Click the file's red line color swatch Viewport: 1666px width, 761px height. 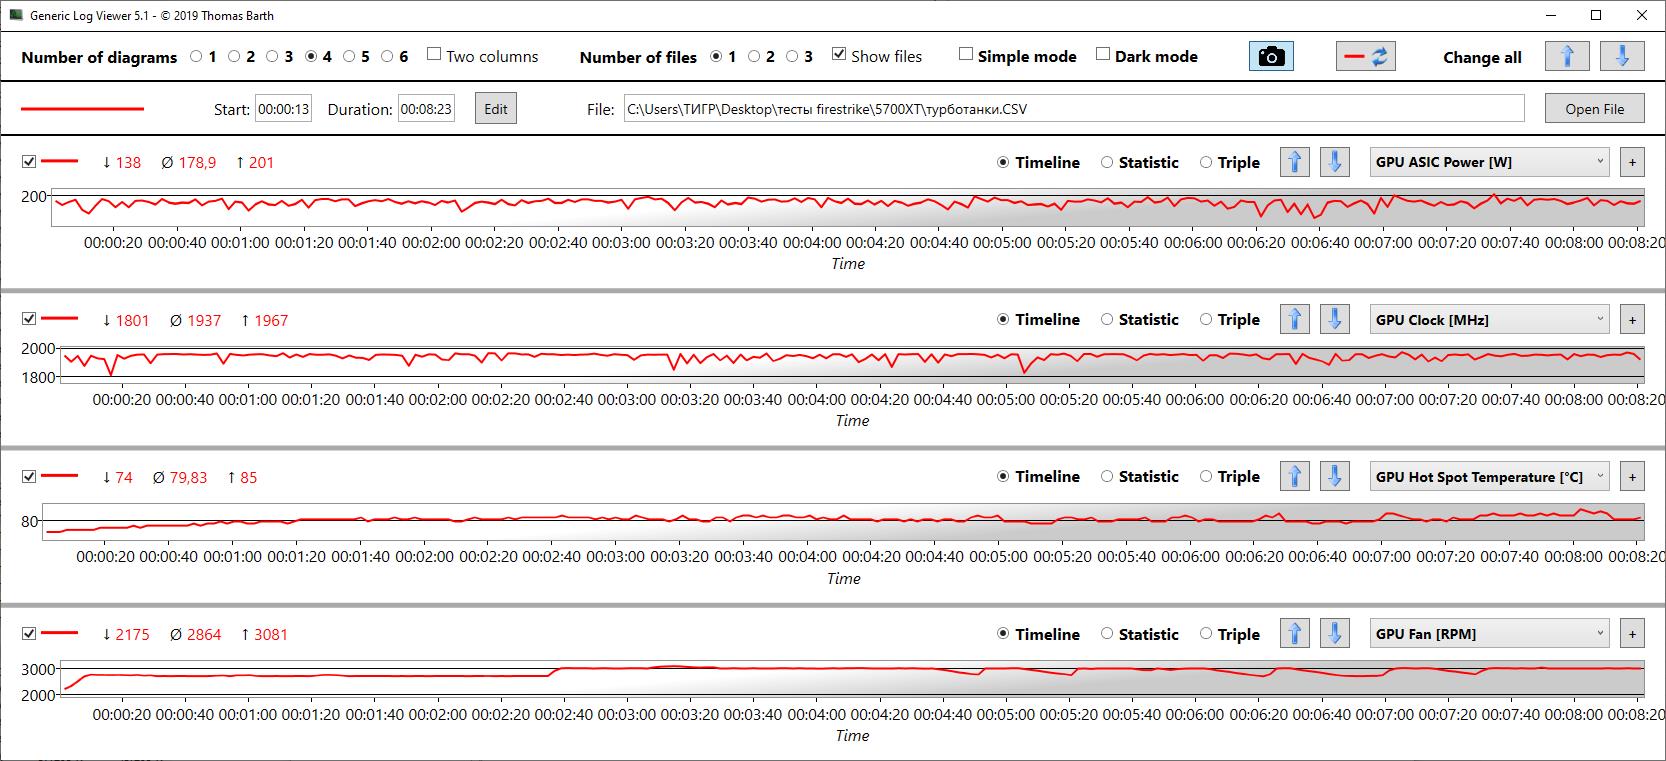coord(82,109)
